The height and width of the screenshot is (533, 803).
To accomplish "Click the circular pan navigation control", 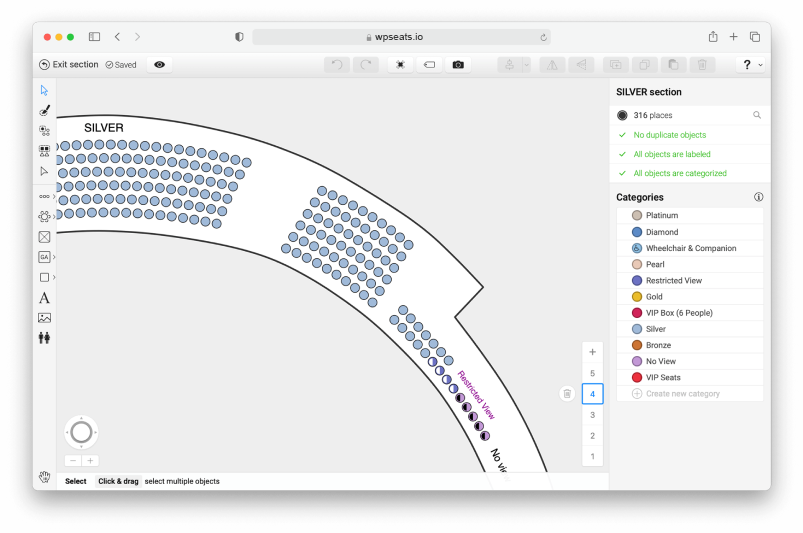I will [81, 432].
